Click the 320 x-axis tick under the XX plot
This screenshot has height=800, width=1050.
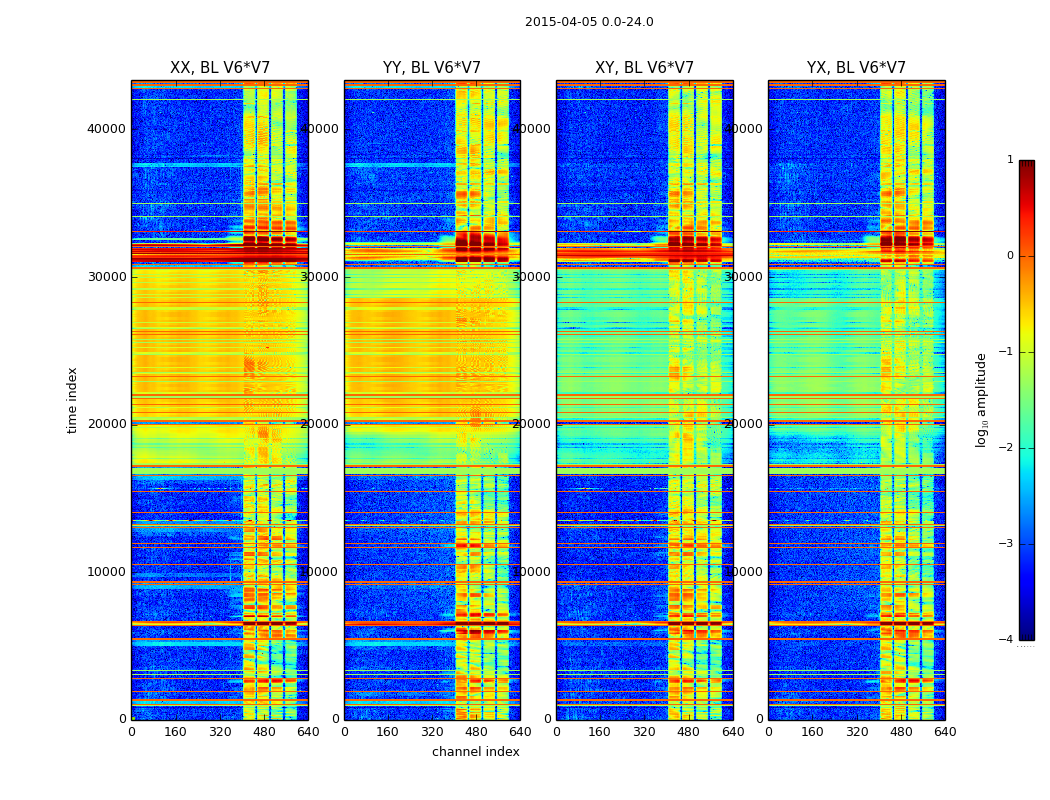pos(220,732)
